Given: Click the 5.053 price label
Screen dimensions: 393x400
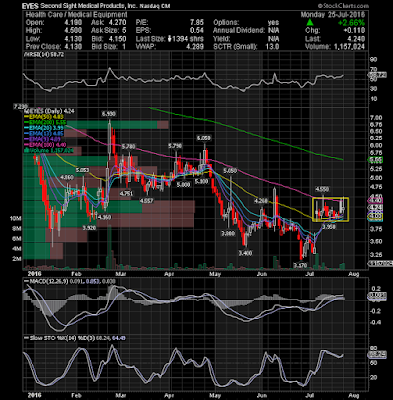Looking at the screenshot, I should 82,170.
